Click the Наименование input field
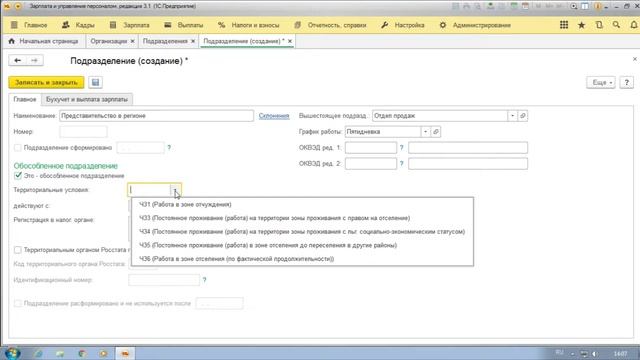This screenshot has width=640, height=360. point(156,116)
